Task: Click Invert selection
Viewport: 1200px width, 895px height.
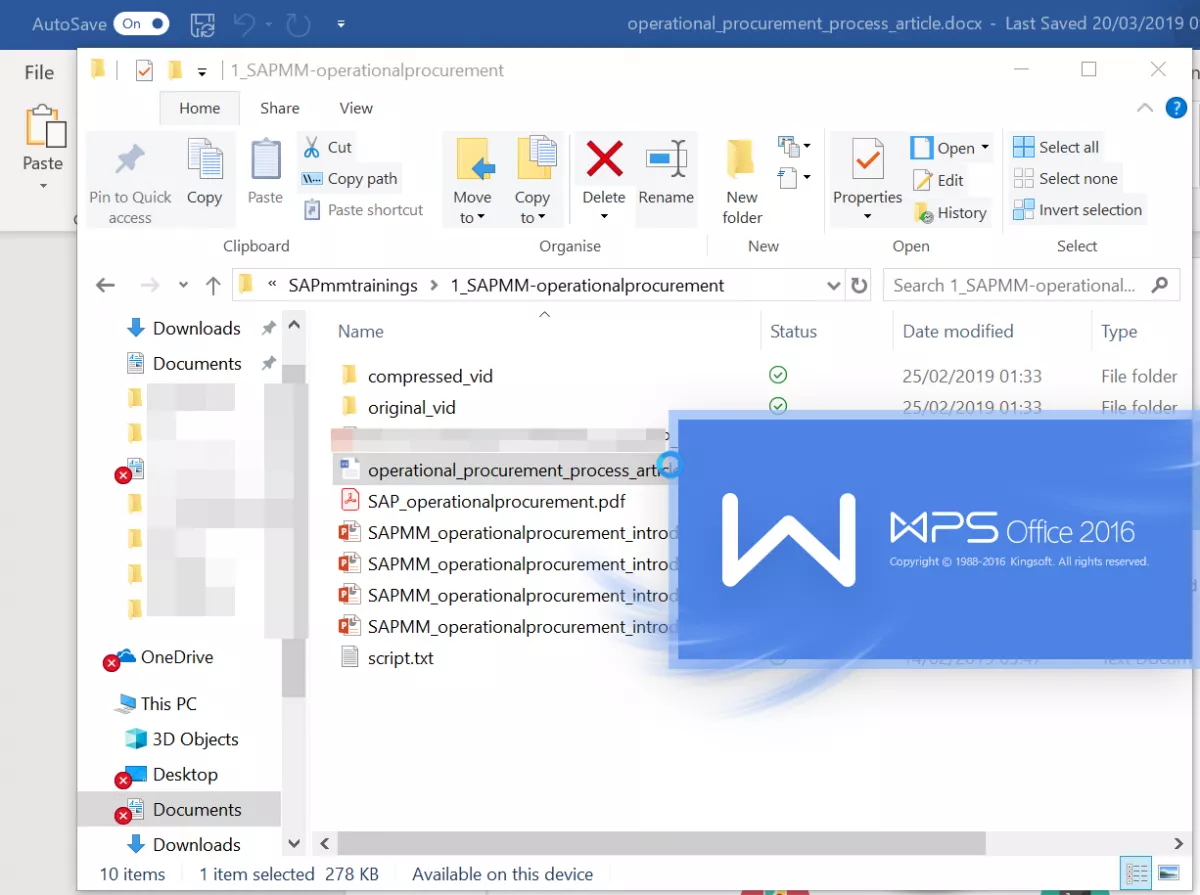Action: tap(1077, 210)
